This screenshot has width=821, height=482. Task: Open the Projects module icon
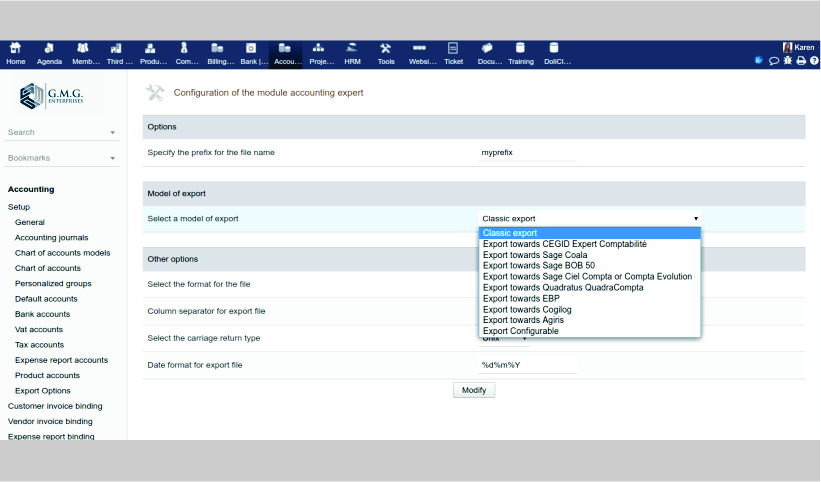pos(320,53)
